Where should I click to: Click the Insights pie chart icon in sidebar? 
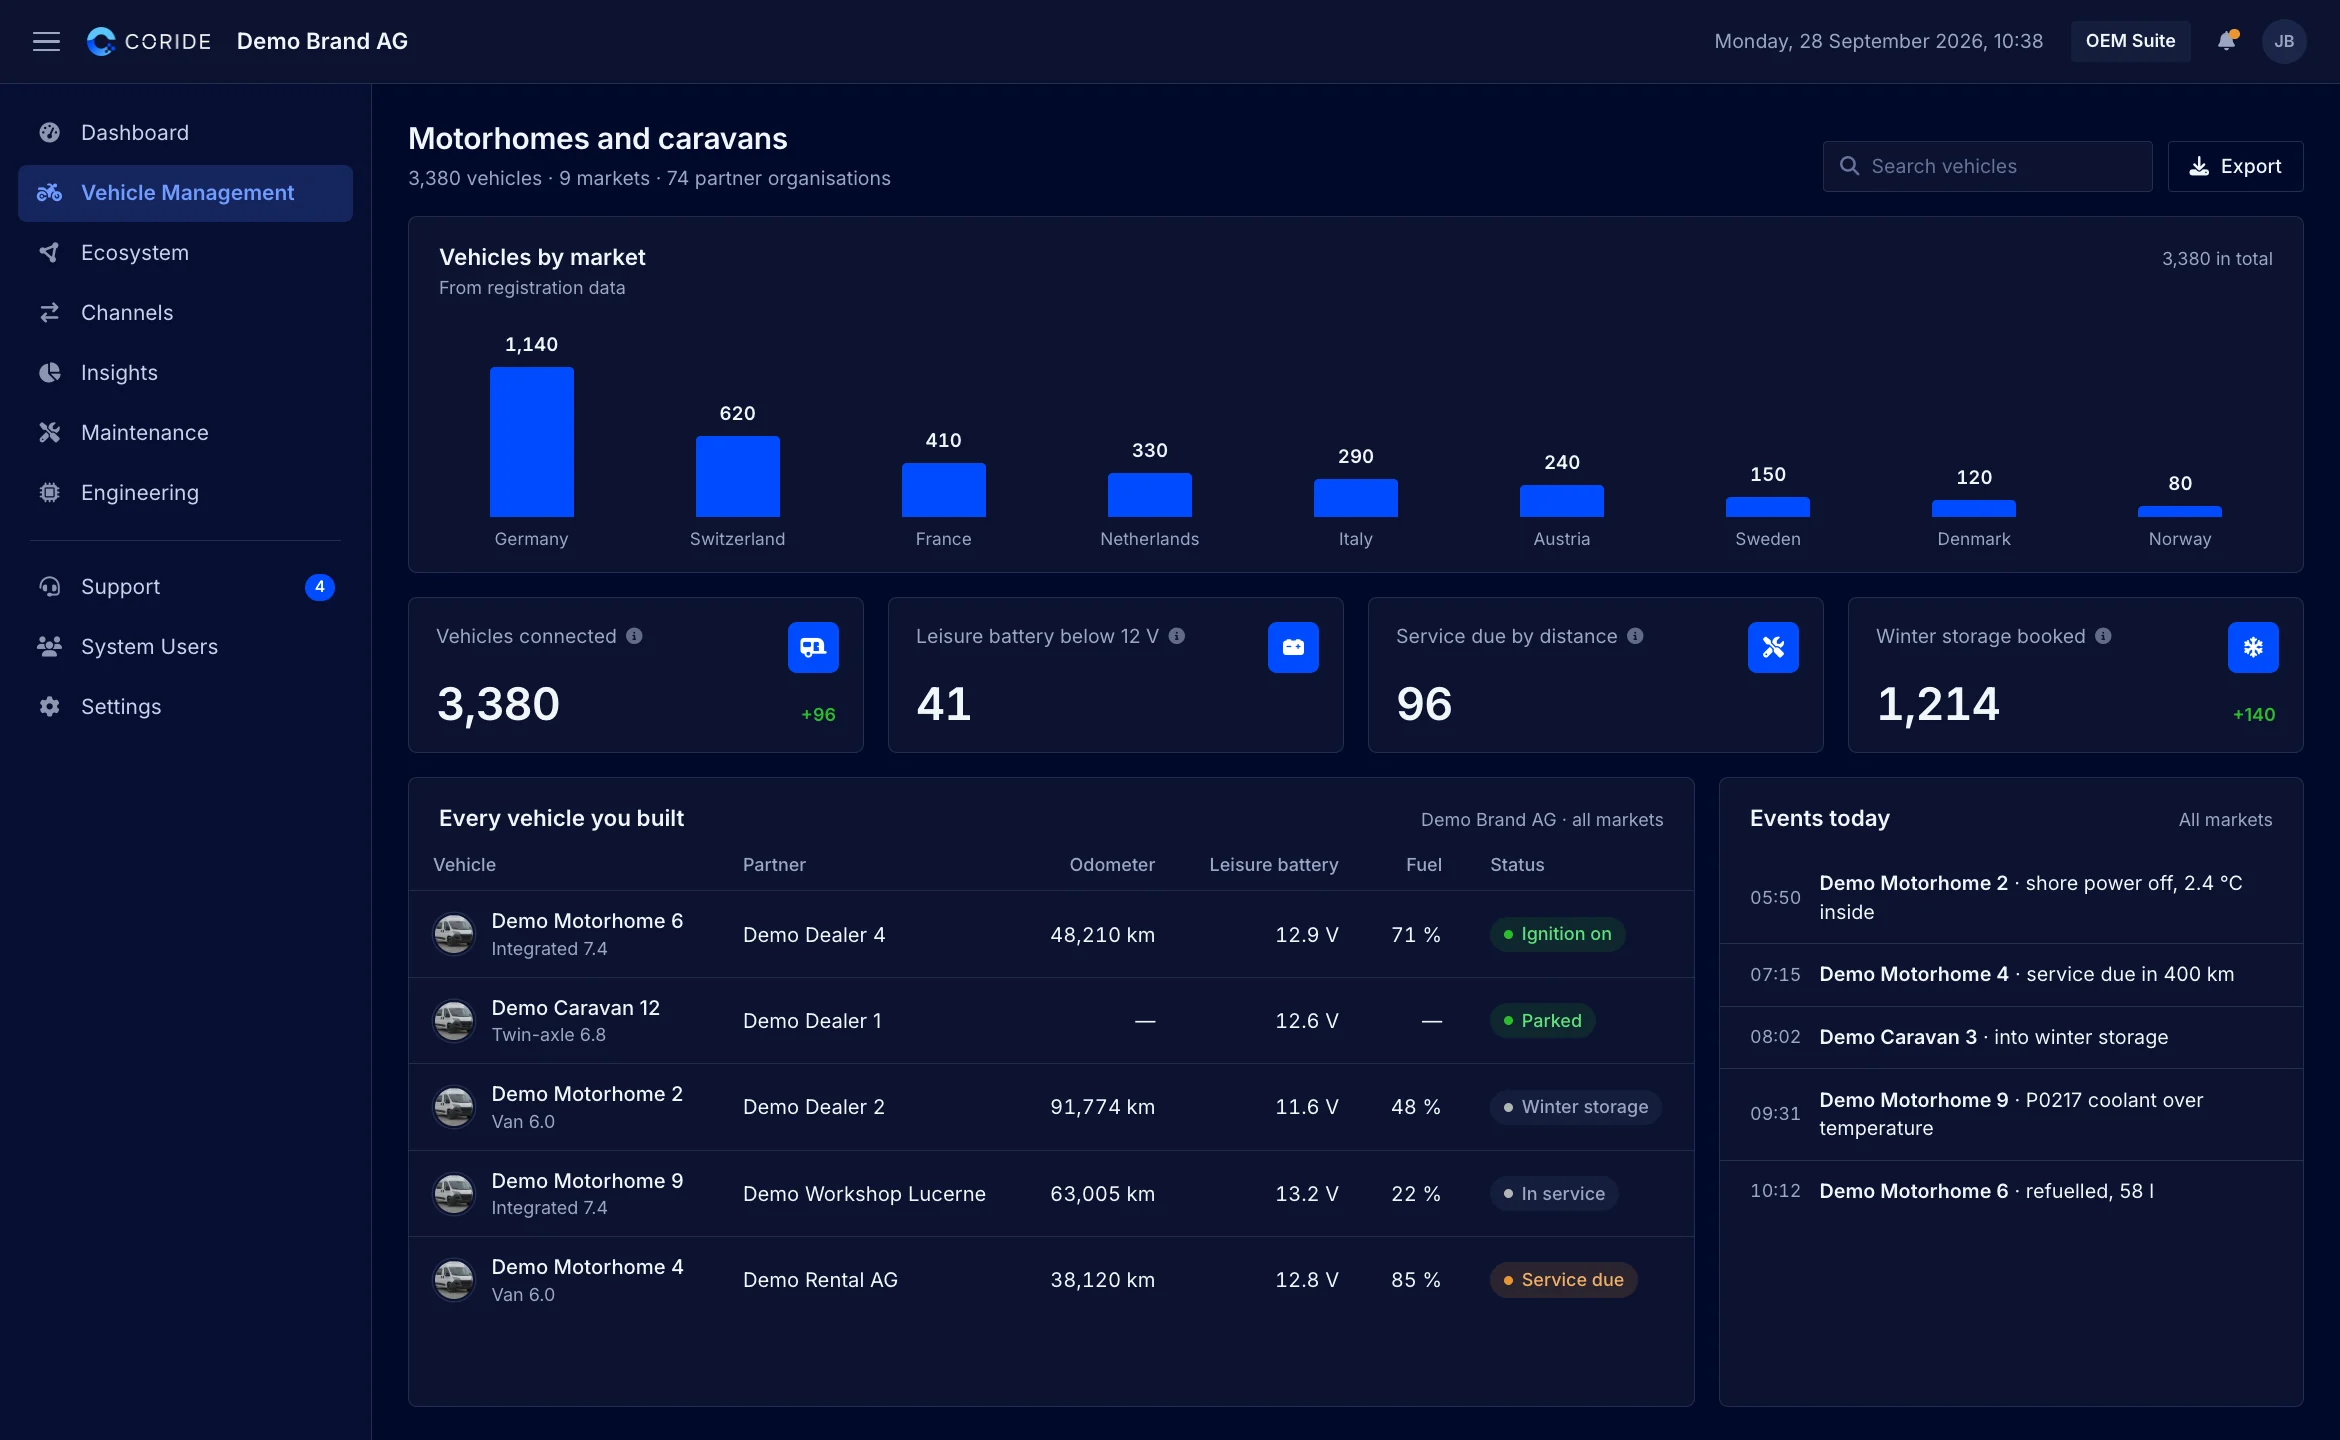click(49, 372)
